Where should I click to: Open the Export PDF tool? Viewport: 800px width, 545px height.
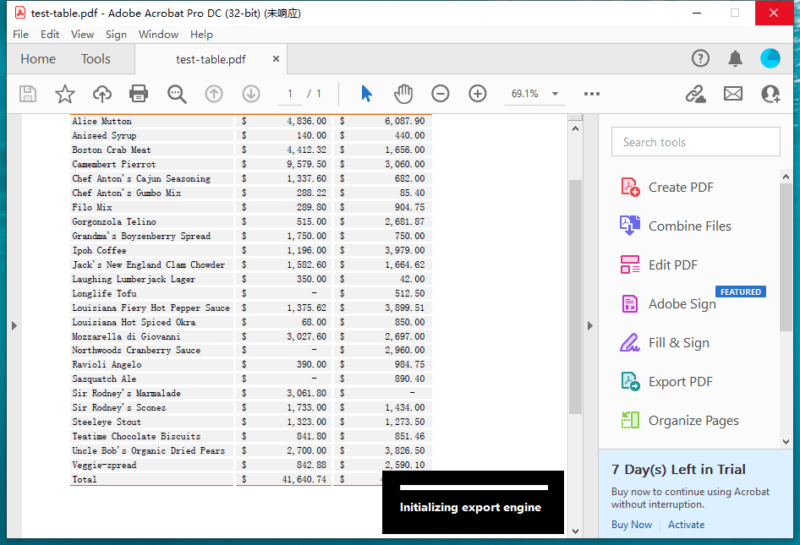tap(666, 382)
